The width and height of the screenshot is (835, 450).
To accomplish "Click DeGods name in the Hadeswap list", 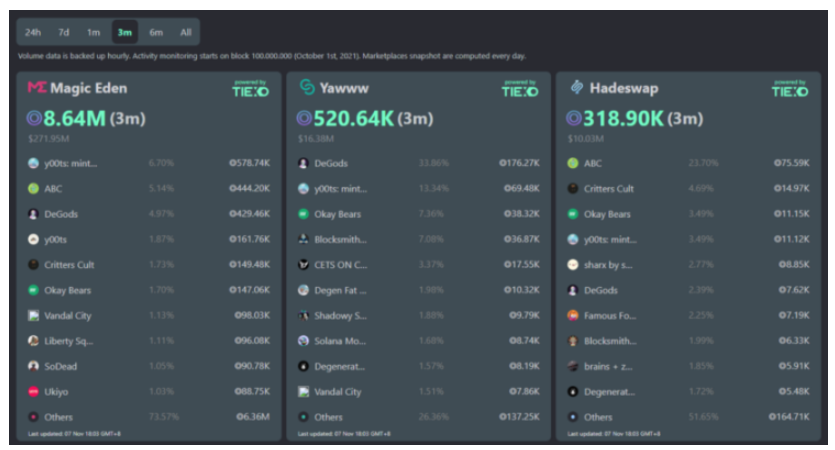I will tap(601, 290).
